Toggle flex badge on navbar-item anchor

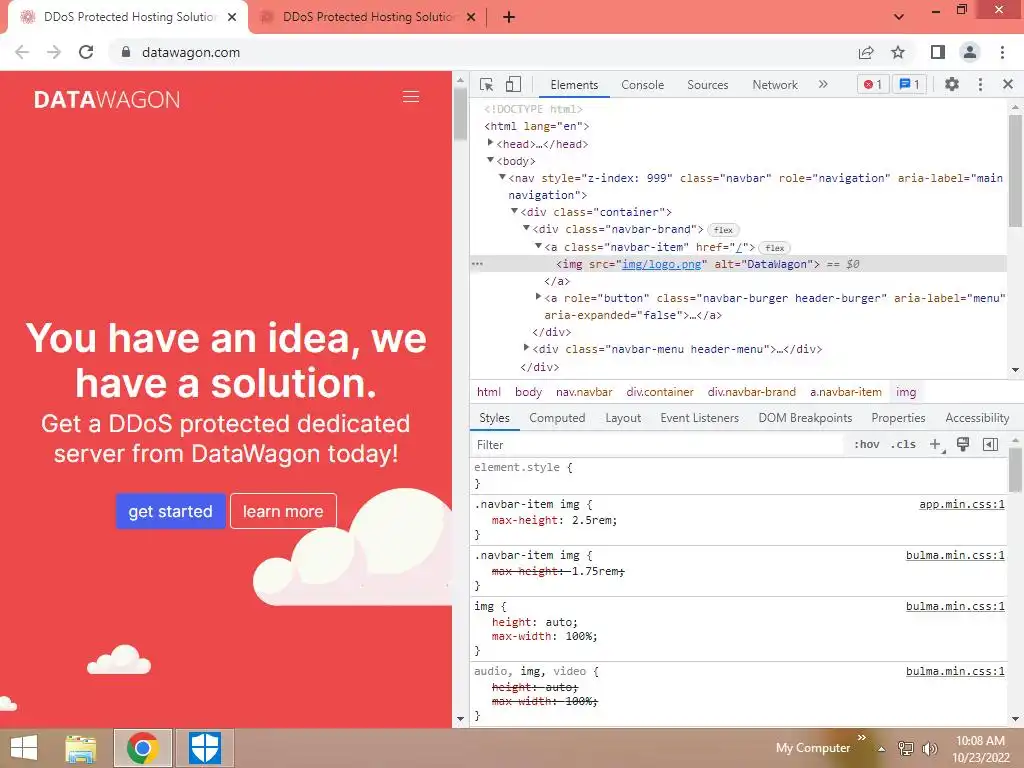[775, 248]
